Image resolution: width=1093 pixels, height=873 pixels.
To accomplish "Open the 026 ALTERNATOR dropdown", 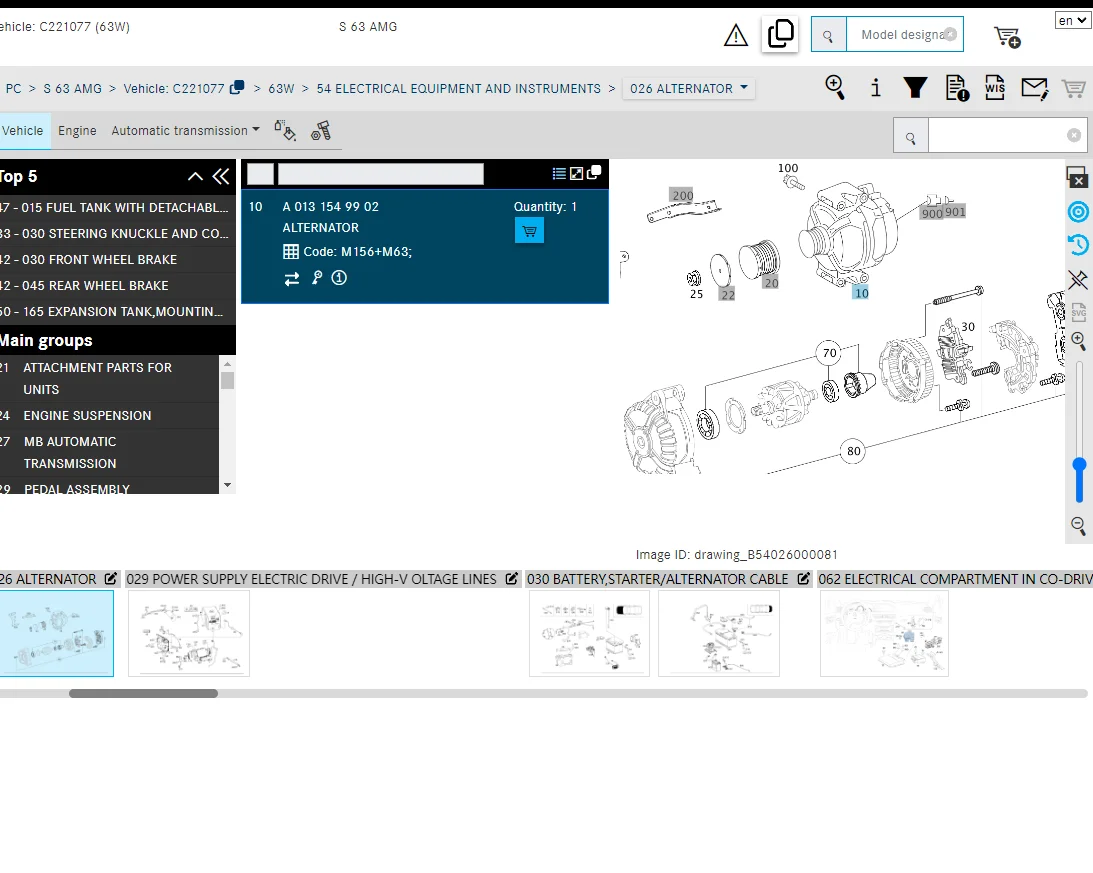I will (x=689, y=89).
